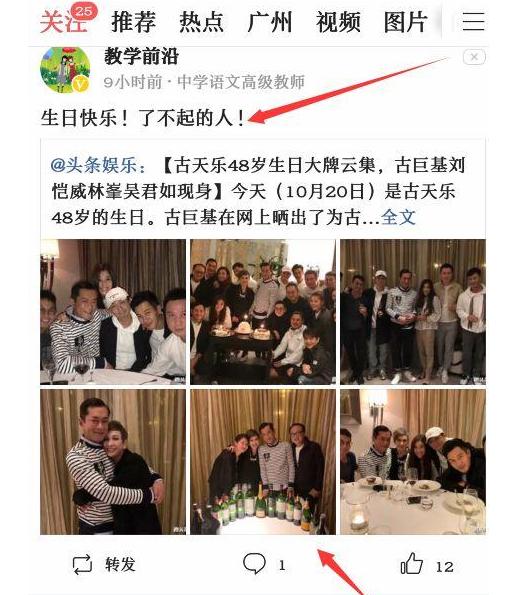Open the 教学前沿 username link
The height and width of the screenshot is (595, 505).
point(142,56)
